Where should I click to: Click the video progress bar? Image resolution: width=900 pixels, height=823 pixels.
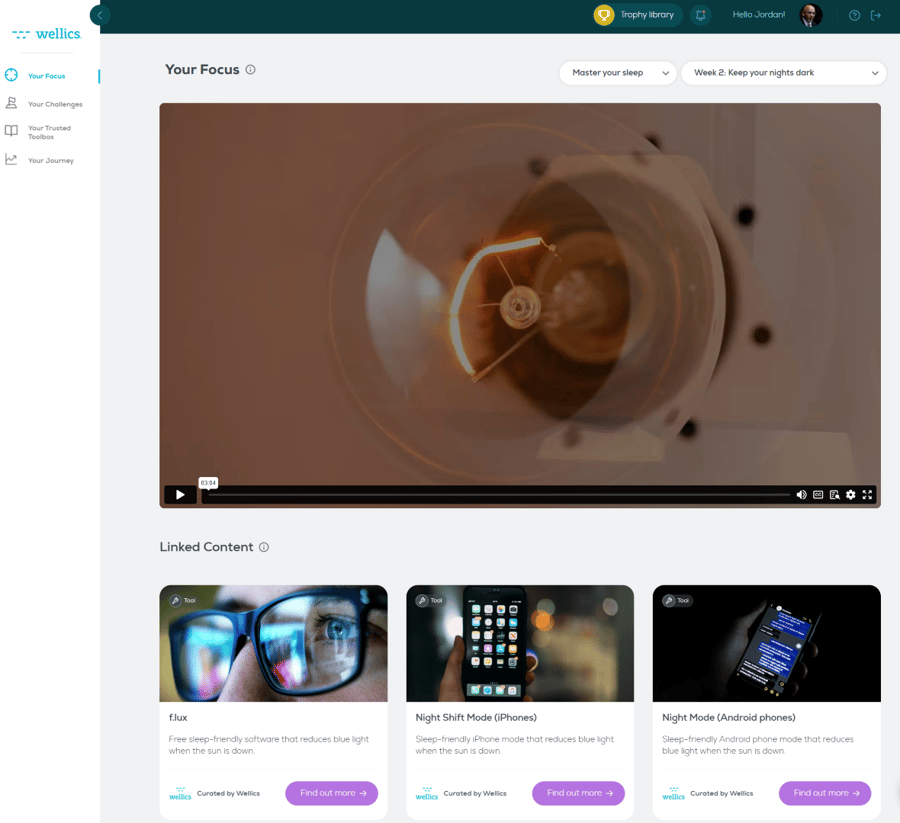click(500, 494)
